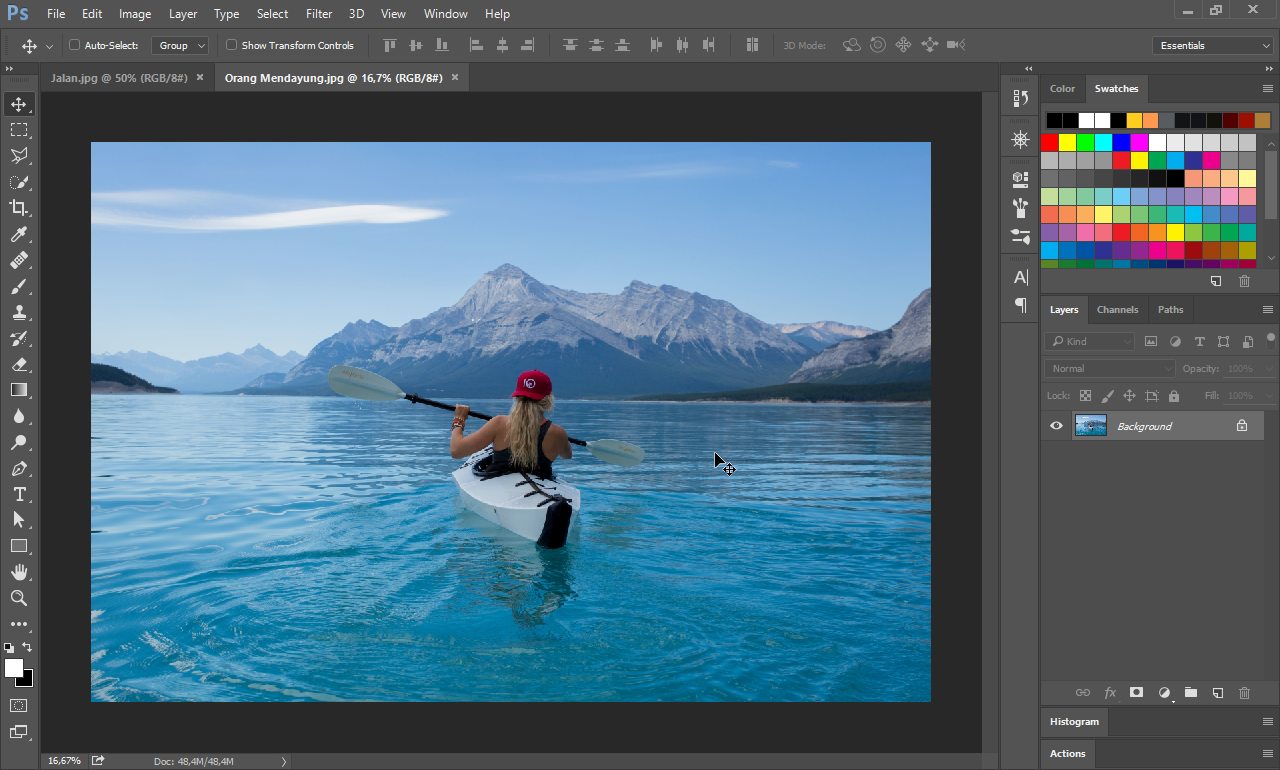Open the Character panel icon
Viewport: 1280px width, 770px height.
pyautogui.click(x=1020, y=277)
